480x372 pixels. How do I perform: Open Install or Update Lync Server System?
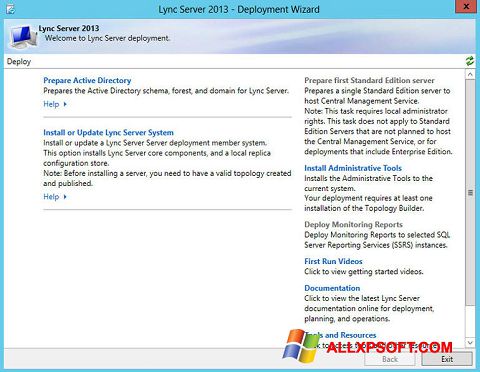pyautogui.click(x=108, y=132)
